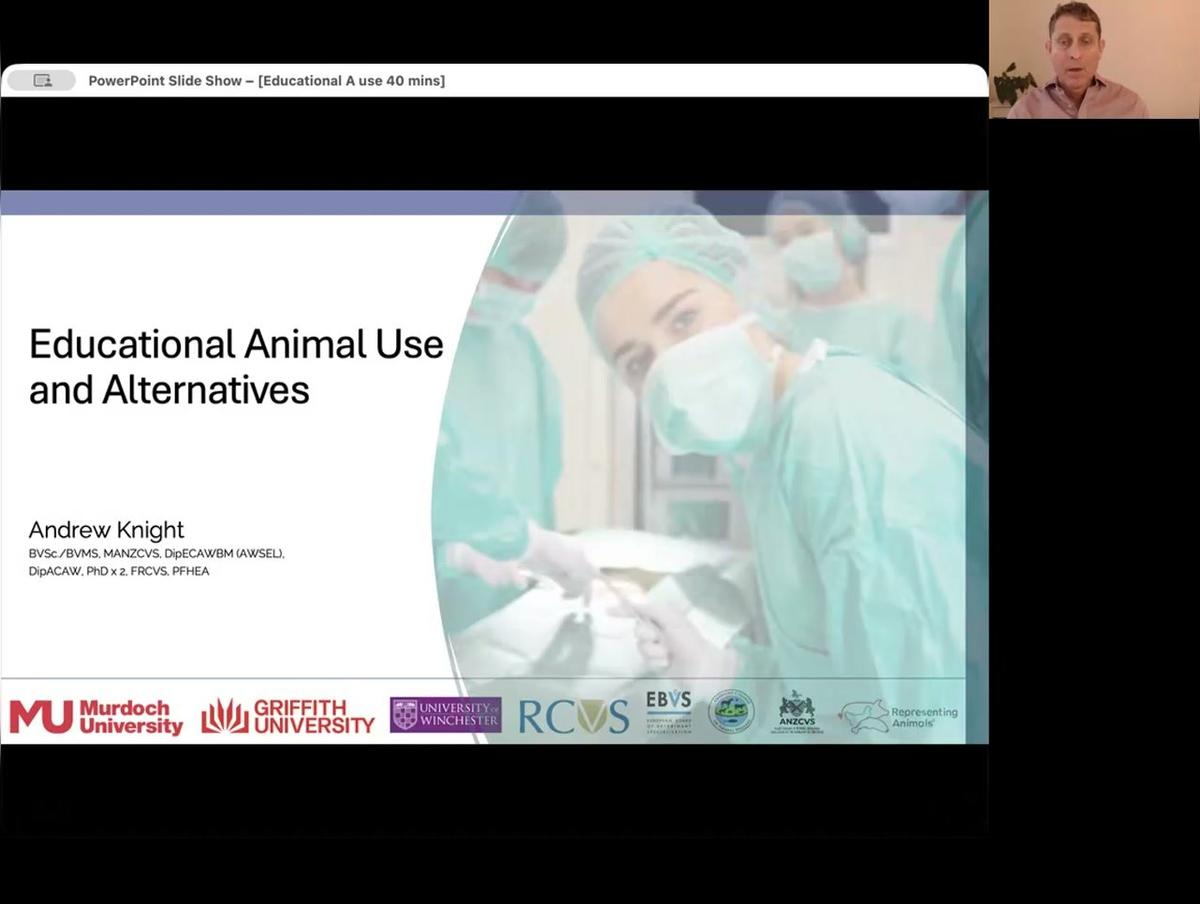The width and height of the screenshot is (1200, 904).
Task: Click the ANZCVS crest logo
Action: click(x=797, y=712)
